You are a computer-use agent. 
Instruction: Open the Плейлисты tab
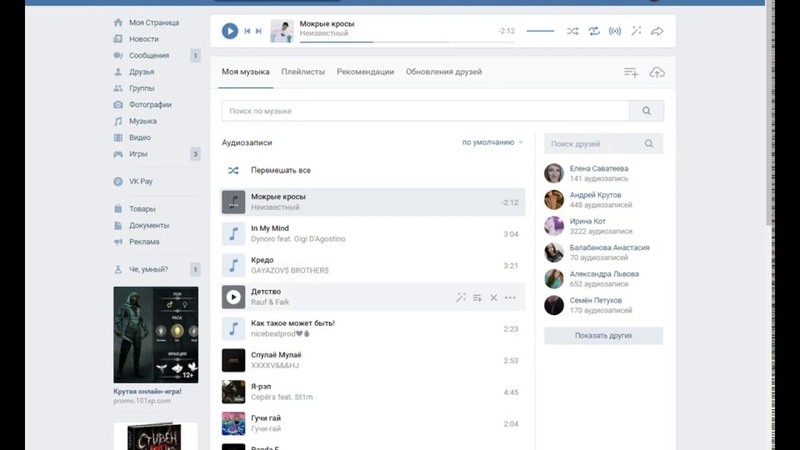(x=303, y=72)
